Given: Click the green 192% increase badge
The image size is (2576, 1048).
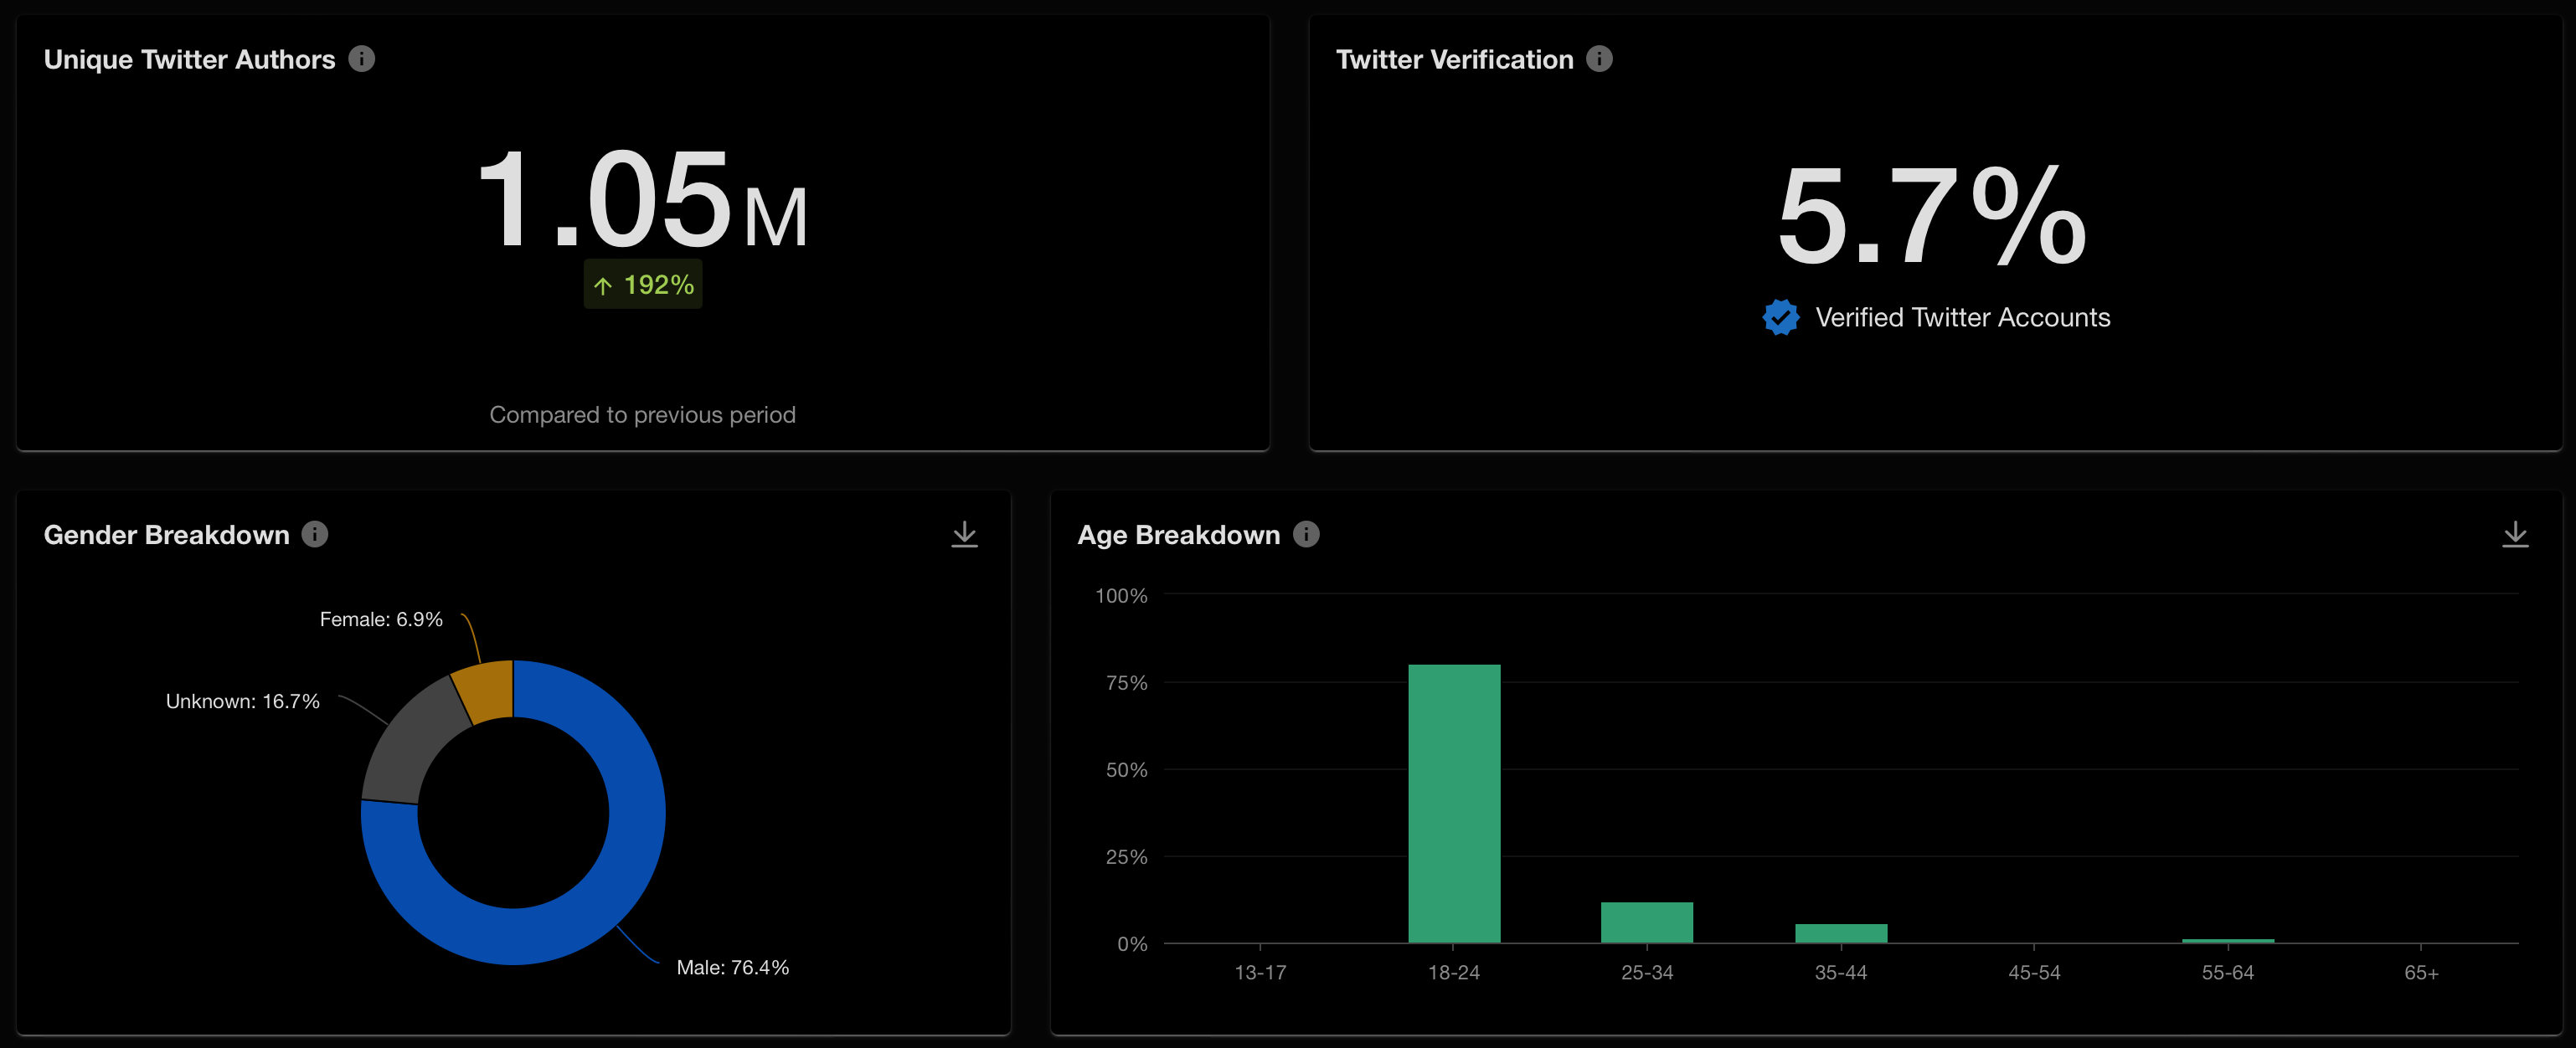Looking at the screenshot, I should (642, 284).
